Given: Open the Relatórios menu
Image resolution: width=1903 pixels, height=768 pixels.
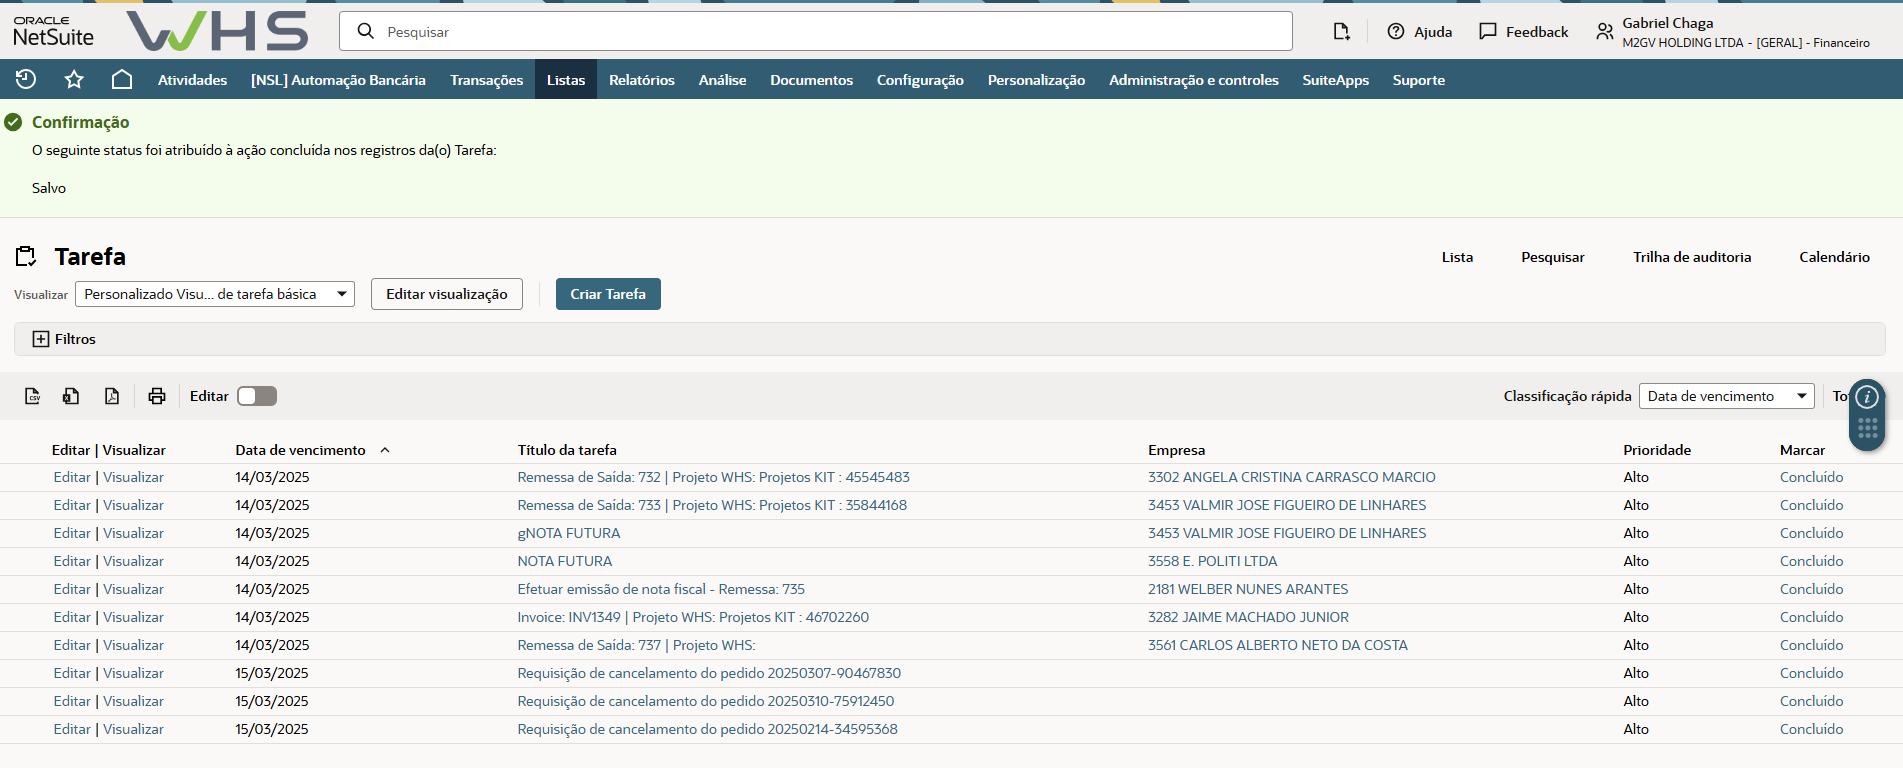Looking at the screenshot, I should [641, 80].
